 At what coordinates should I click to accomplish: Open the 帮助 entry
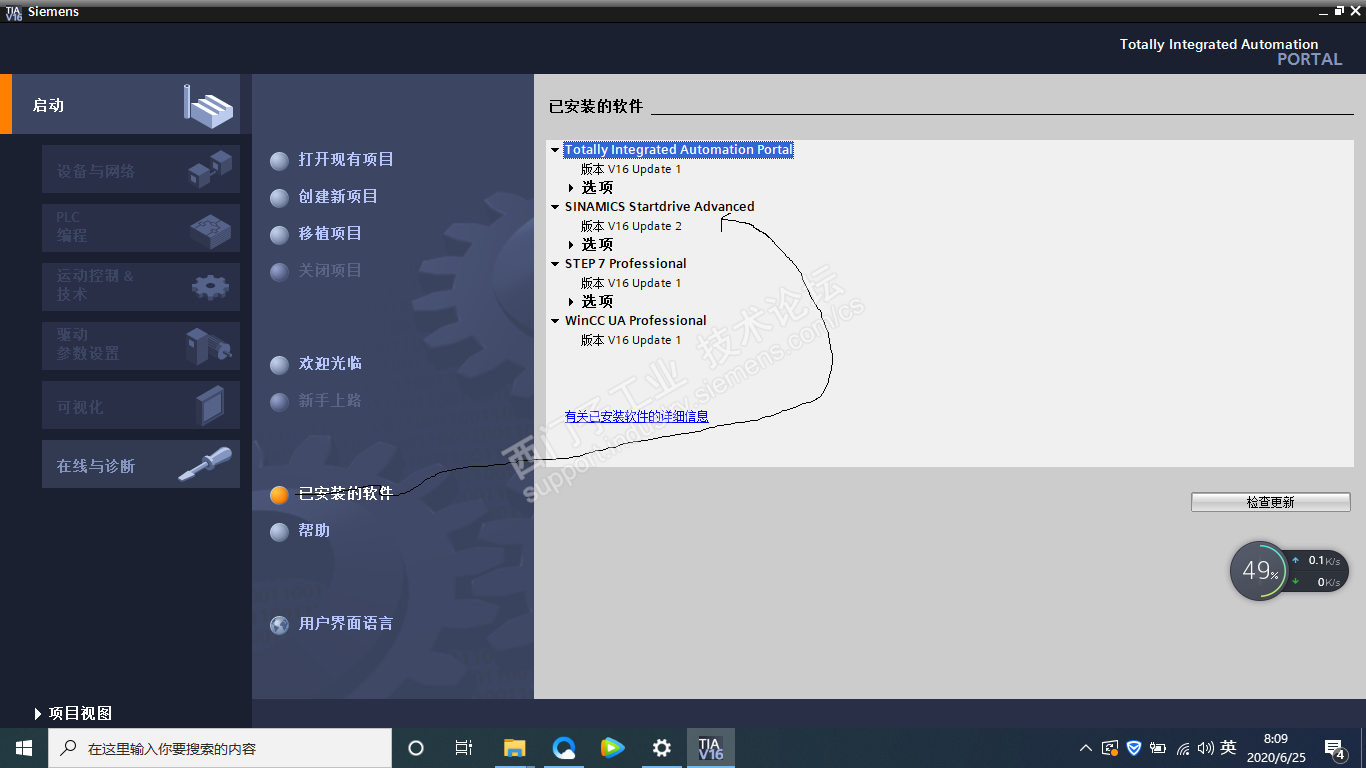[x=314, y=530]
